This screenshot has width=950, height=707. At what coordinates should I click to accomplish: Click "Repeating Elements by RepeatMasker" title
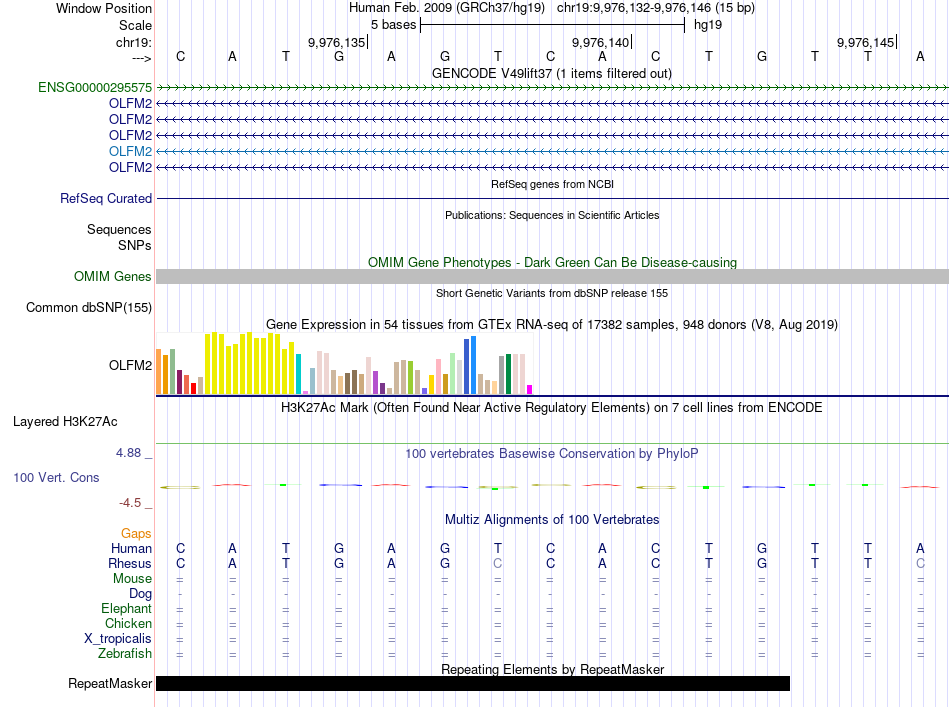(553, 669)
